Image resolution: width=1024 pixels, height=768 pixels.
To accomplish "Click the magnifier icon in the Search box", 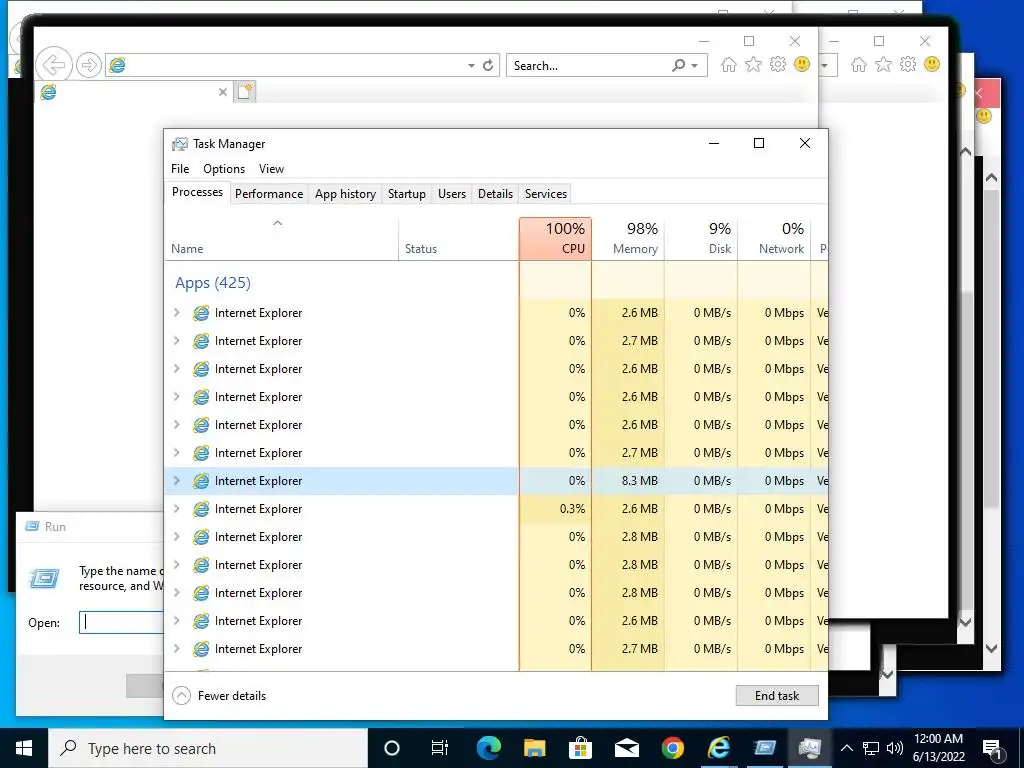I will click(679, 65).
